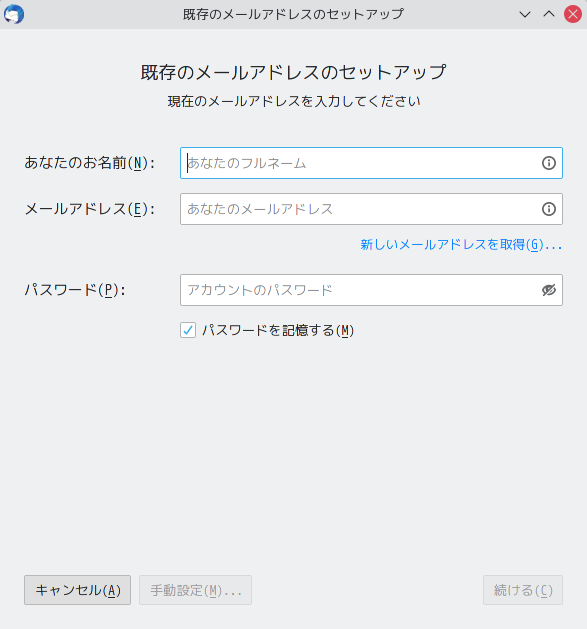Focus the あなたのフルネーム name input field
The image size is (587, 629).
pos(371,163)
